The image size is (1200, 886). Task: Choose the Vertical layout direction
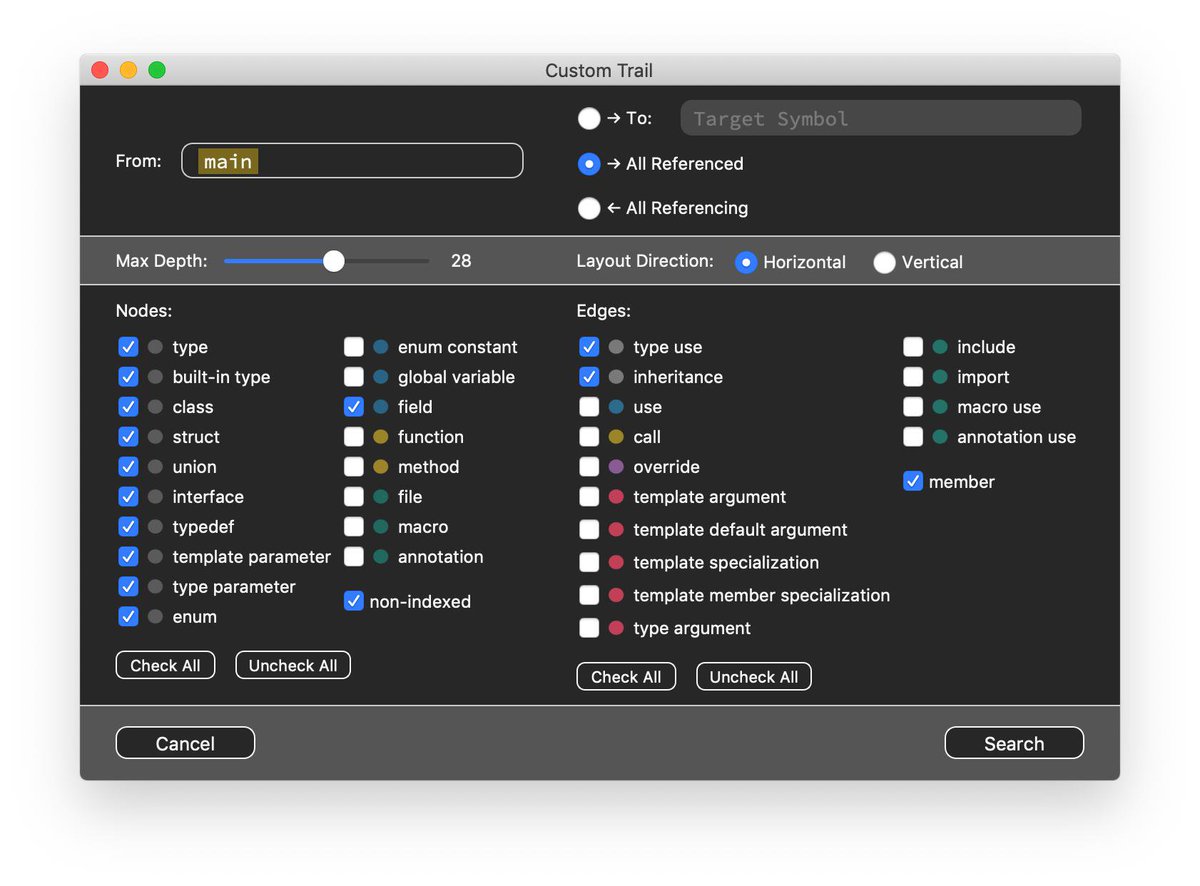pos(884,262)
